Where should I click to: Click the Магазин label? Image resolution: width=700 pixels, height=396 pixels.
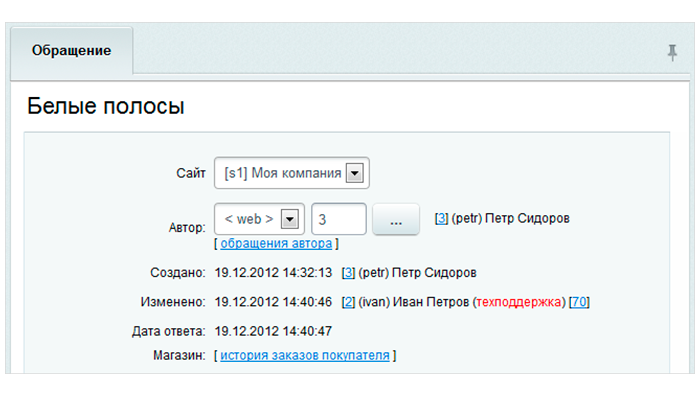pyautogui.click(x=179, y=355)
